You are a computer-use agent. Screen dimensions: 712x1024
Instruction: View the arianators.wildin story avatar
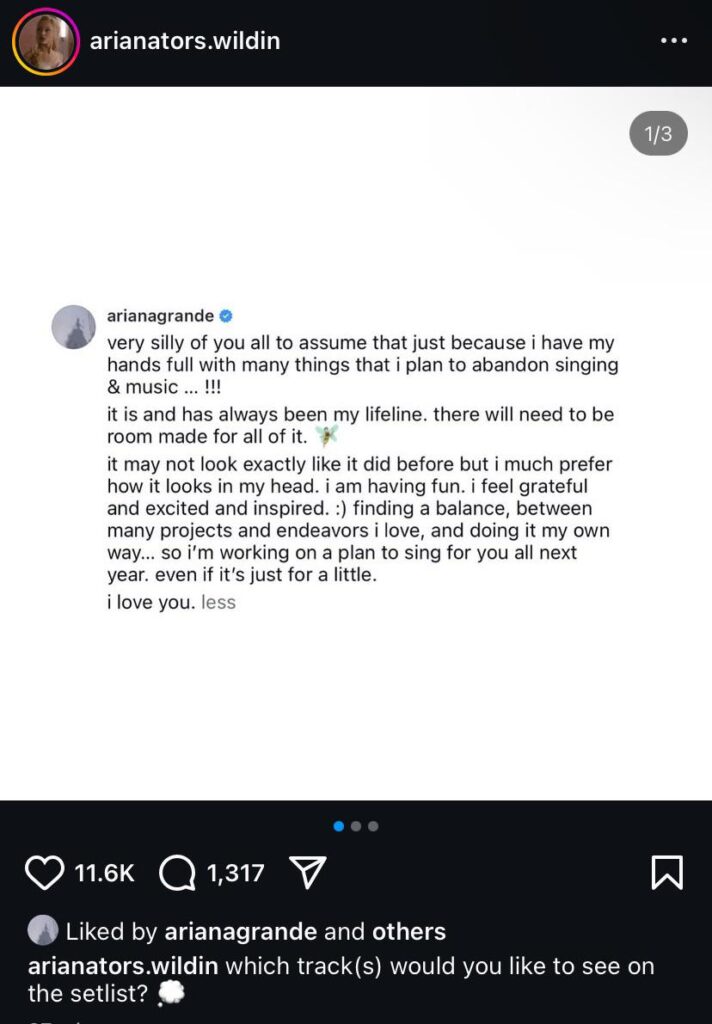click(x=45, y=41)
